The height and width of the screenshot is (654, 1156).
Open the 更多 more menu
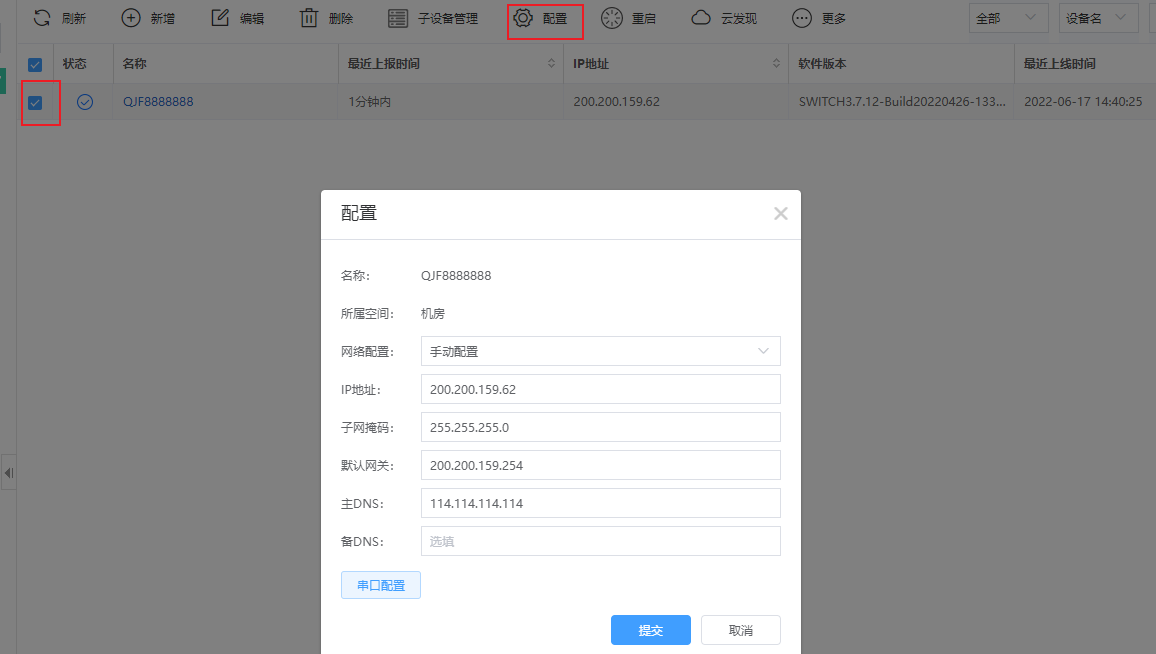click(818, 18)
